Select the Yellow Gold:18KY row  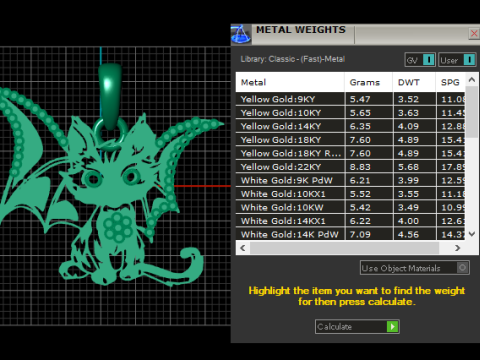(350, 140)
